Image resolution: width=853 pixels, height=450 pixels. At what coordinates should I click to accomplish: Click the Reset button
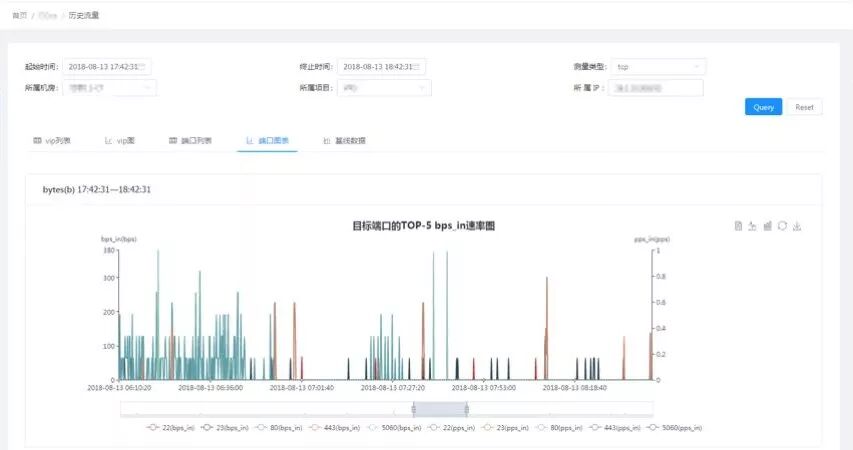coord(804,107)
